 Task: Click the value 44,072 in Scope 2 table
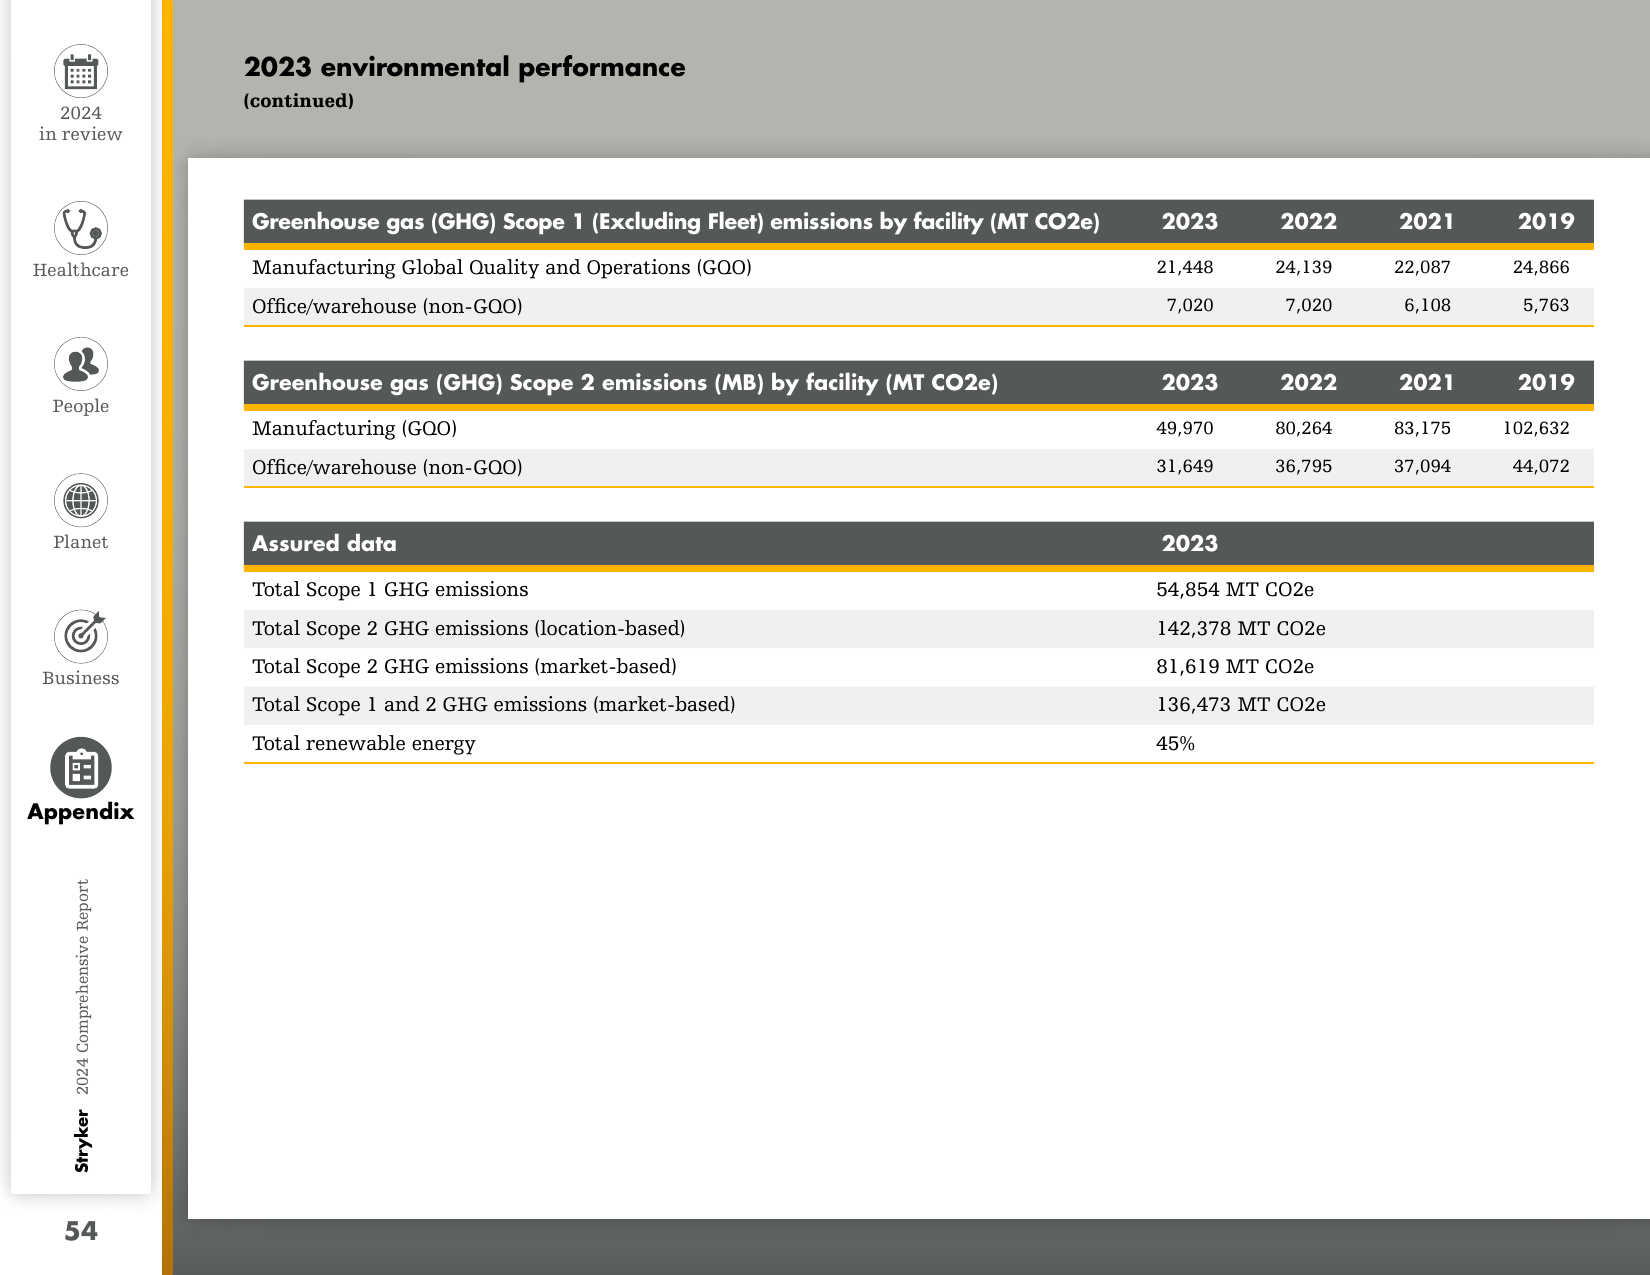coord(1541,466)
